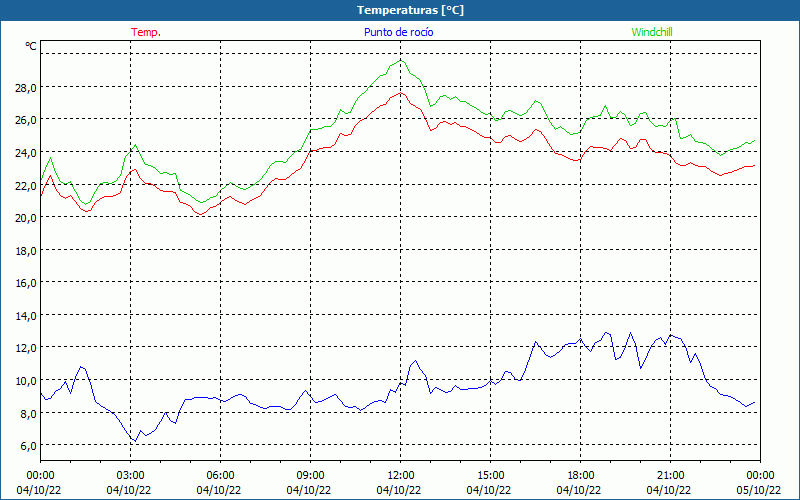Click the 24,0 y-axis value
Screen dimensions: 800x500
(x=26, y=153)
